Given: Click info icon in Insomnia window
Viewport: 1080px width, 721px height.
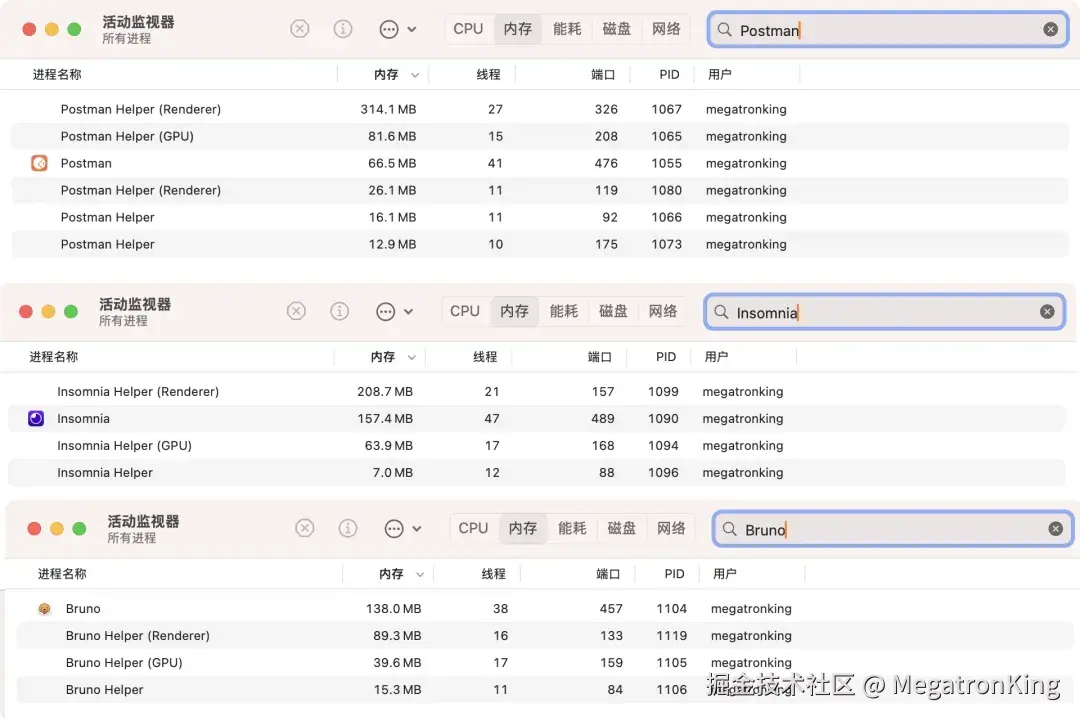Looking at the screenshot, I should (x=340, y=311).
